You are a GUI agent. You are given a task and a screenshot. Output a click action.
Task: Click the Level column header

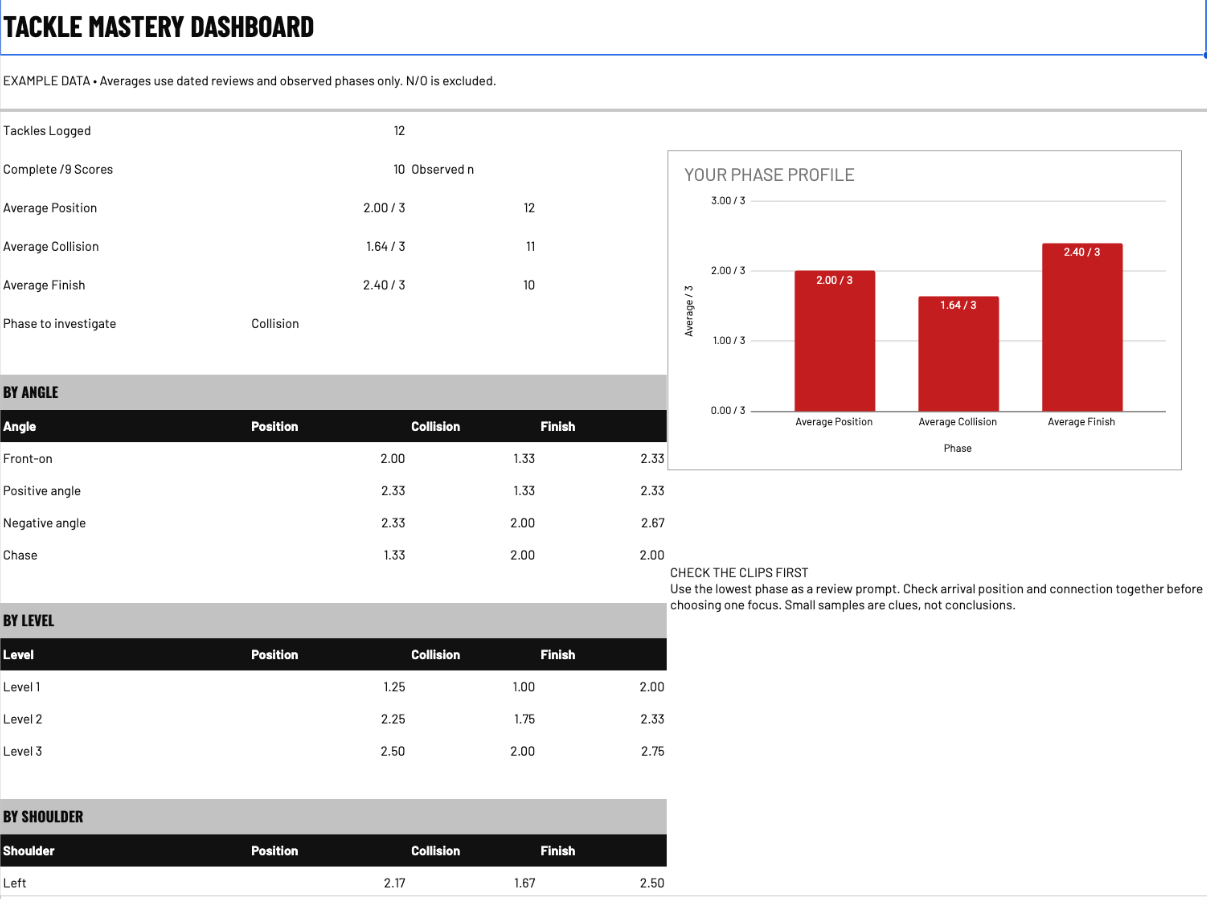[x=19, y=655]
